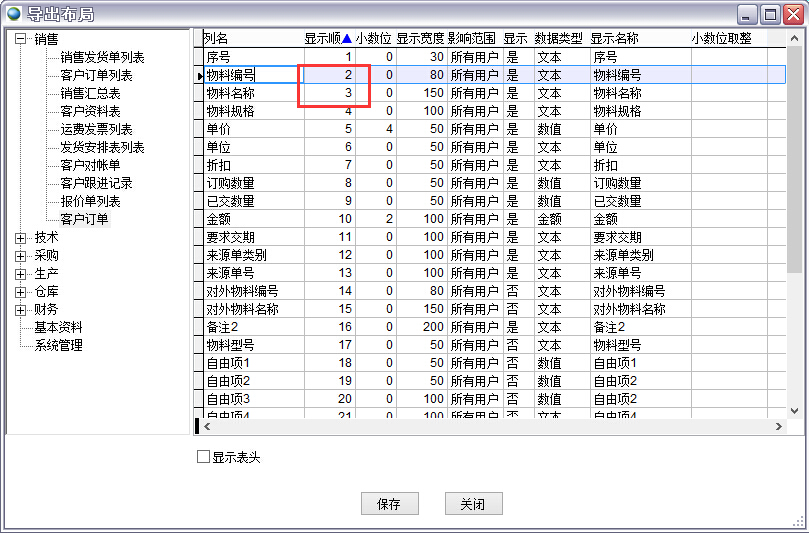This screenshot has height=534, width=809.
Task: Click the app icon in title bar
Action: coord(13,14)
